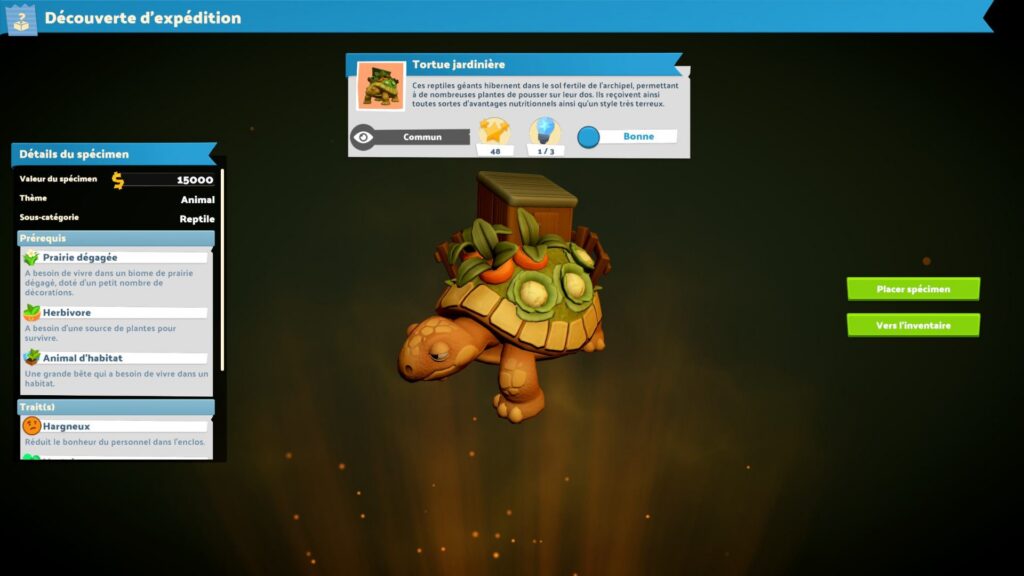Click the Herbivore plant icon
Viewport: 1024px width, 576px height.
[31, 313]
